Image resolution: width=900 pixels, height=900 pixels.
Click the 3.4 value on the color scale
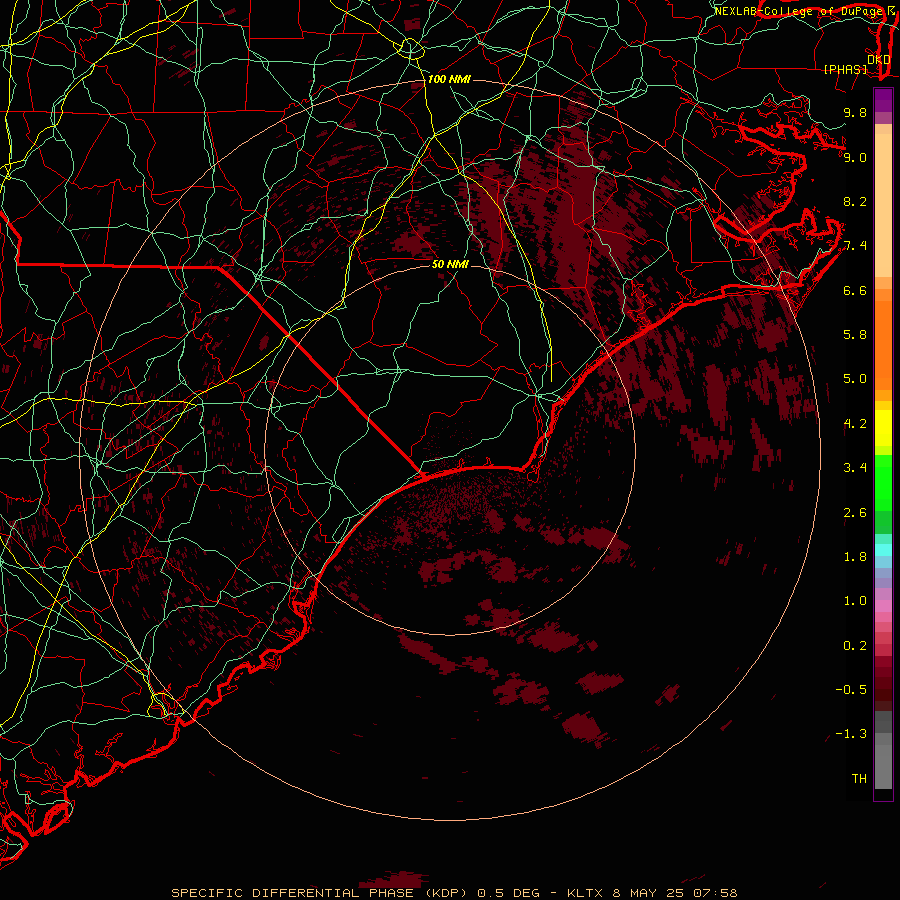pos(855,468)
